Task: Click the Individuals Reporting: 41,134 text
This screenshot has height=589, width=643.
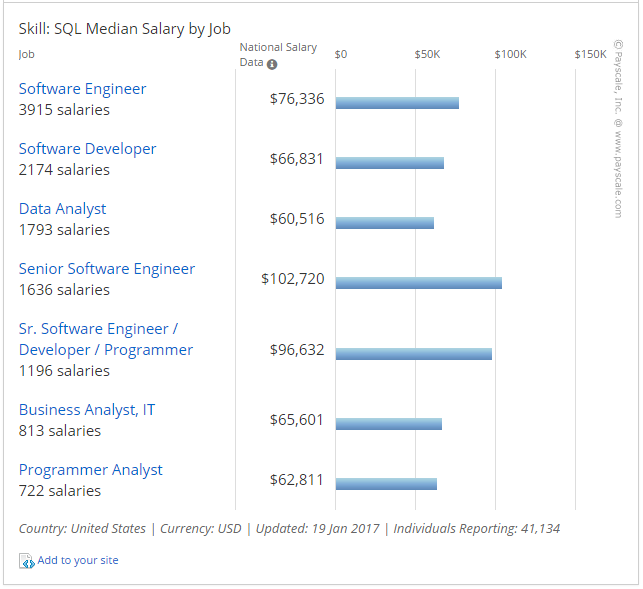Action: [477, 529]
